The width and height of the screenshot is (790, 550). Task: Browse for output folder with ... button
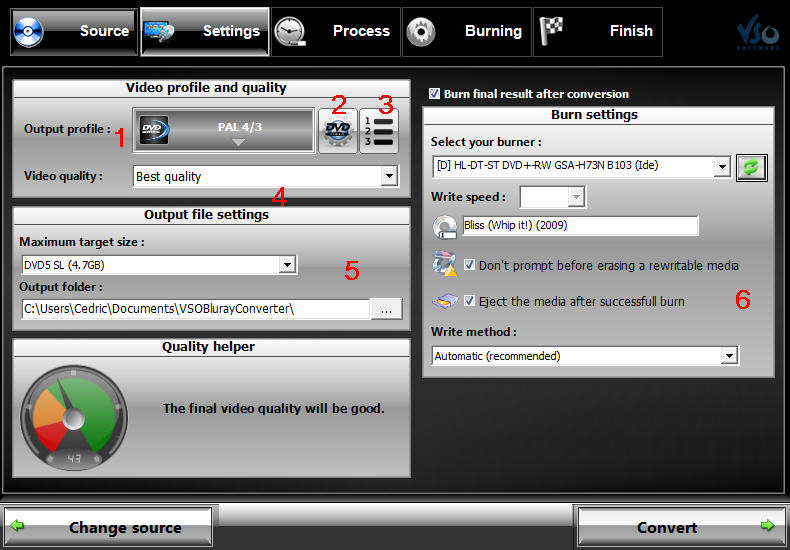click(386, 309)
